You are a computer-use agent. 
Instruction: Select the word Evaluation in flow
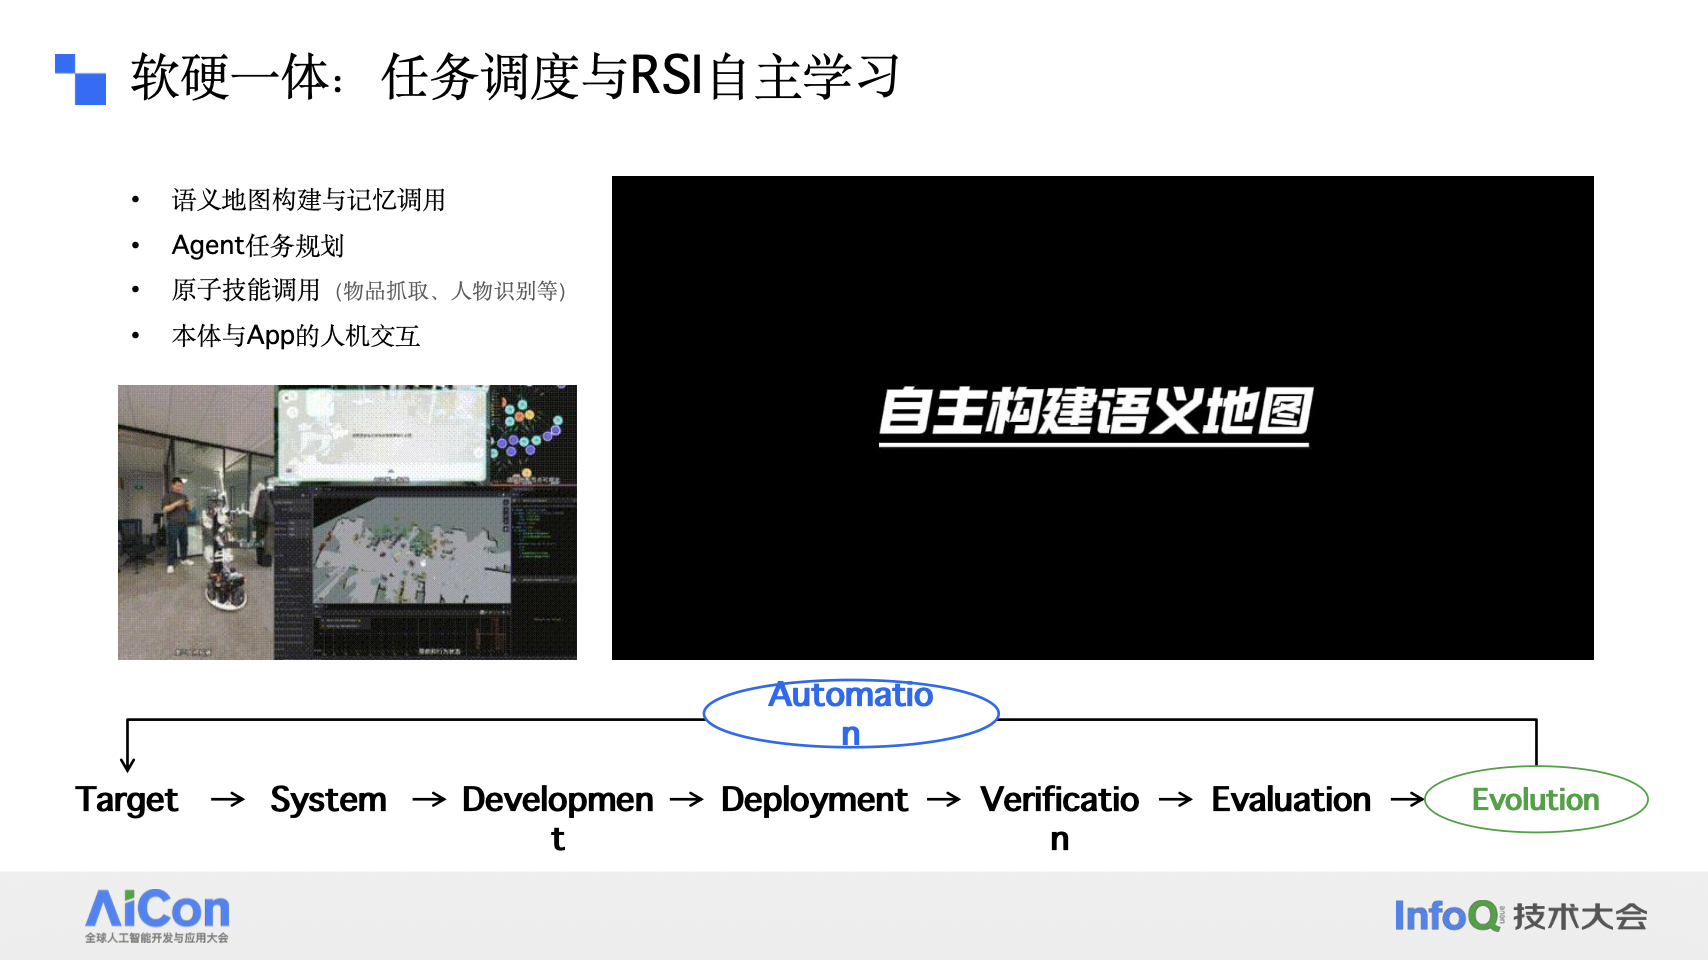tap(1291, 800)
